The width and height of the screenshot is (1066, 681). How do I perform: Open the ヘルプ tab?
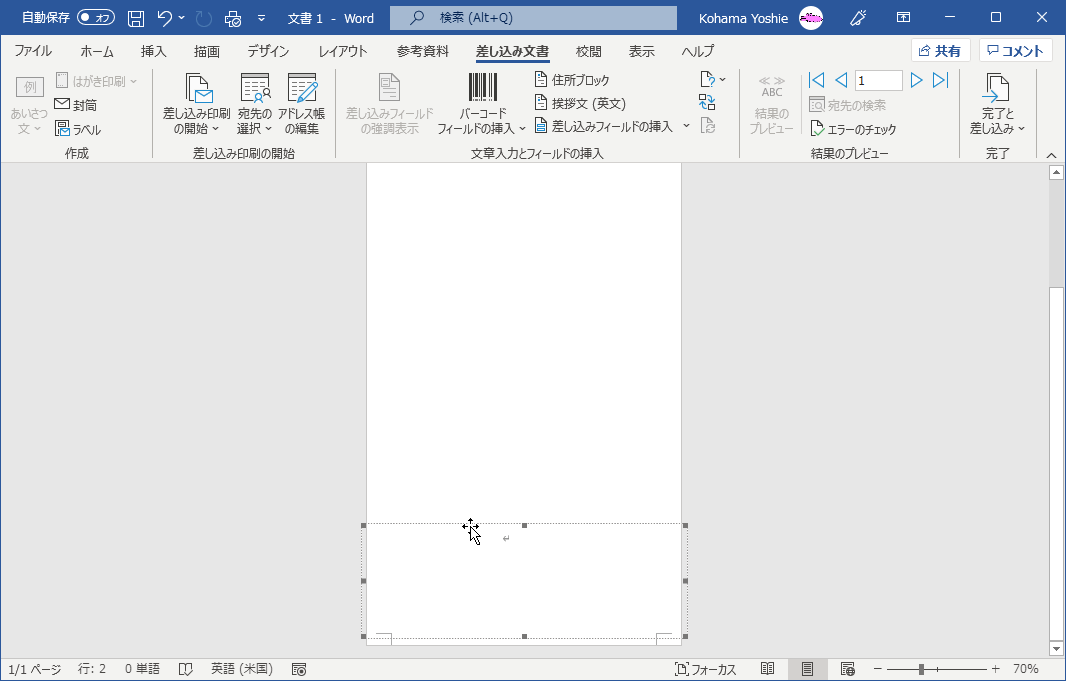point(698,51)
